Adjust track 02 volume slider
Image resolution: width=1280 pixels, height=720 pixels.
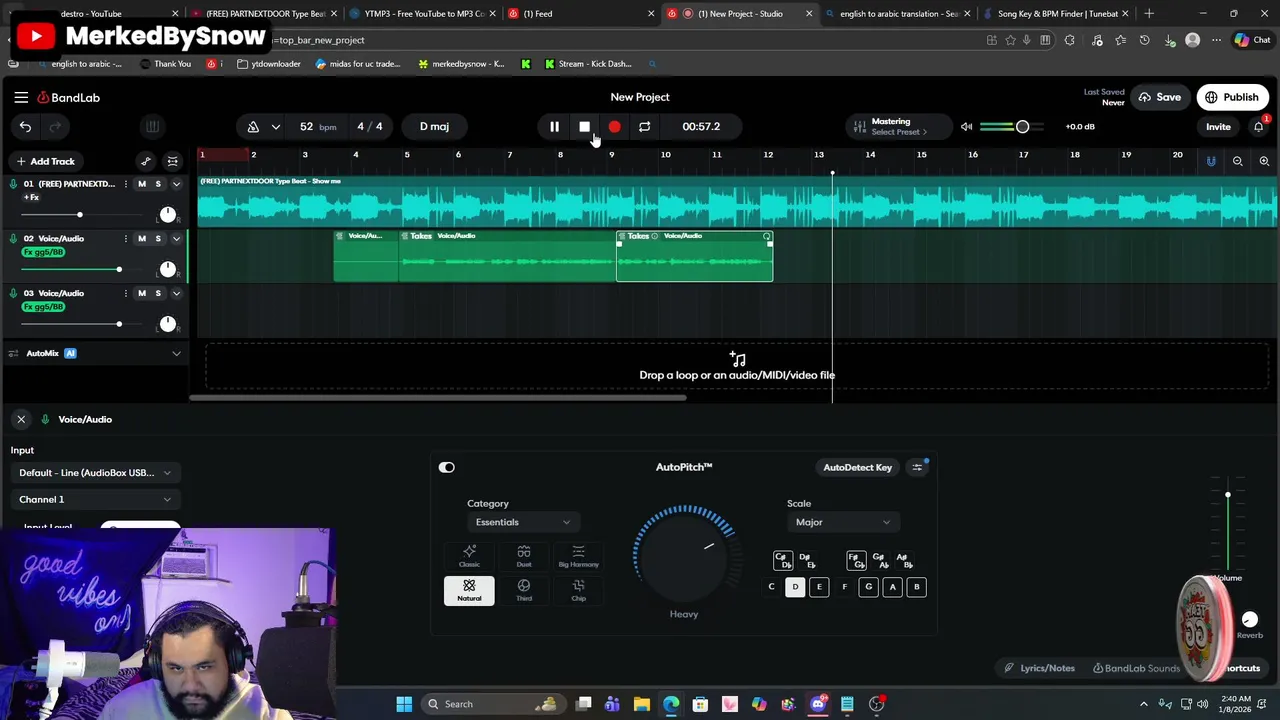(x=119, y=269)
